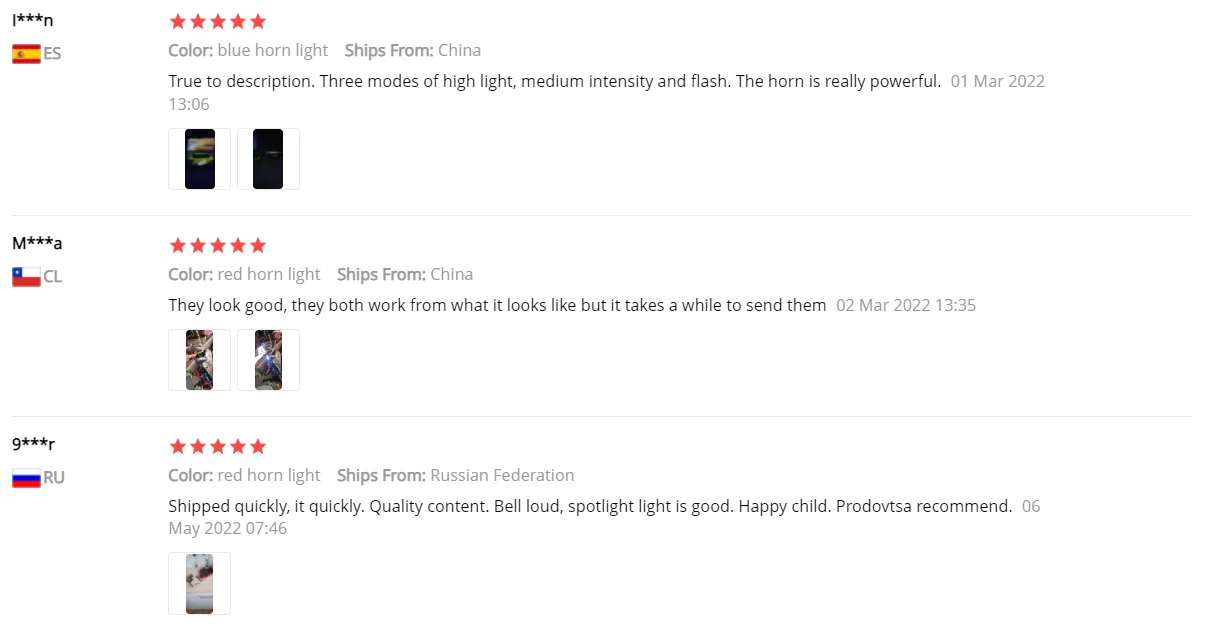Click reviewer name I***n

(x=33, y=20)
